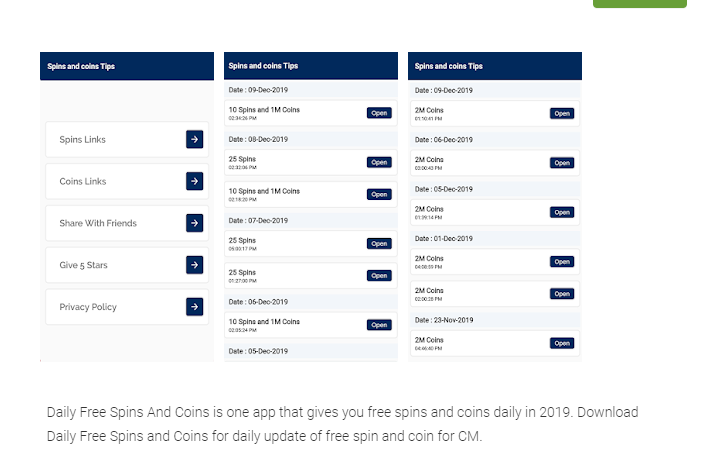The width and height of the screenshot is (717, 462).
Task: Open the 01:27:00 PM 25 Spins reward
Action: click(379, 275)
